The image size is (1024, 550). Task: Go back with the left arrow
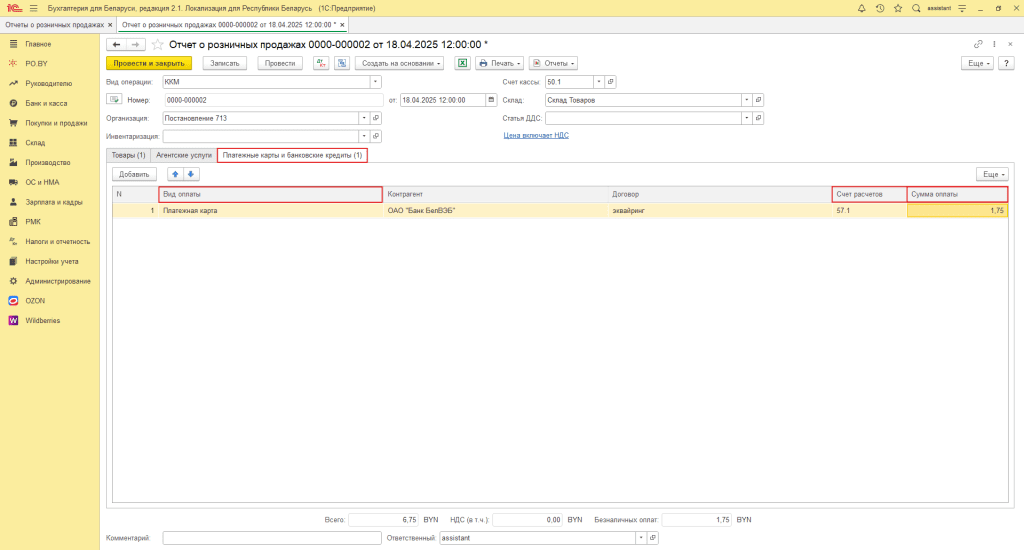click(116, 44)
